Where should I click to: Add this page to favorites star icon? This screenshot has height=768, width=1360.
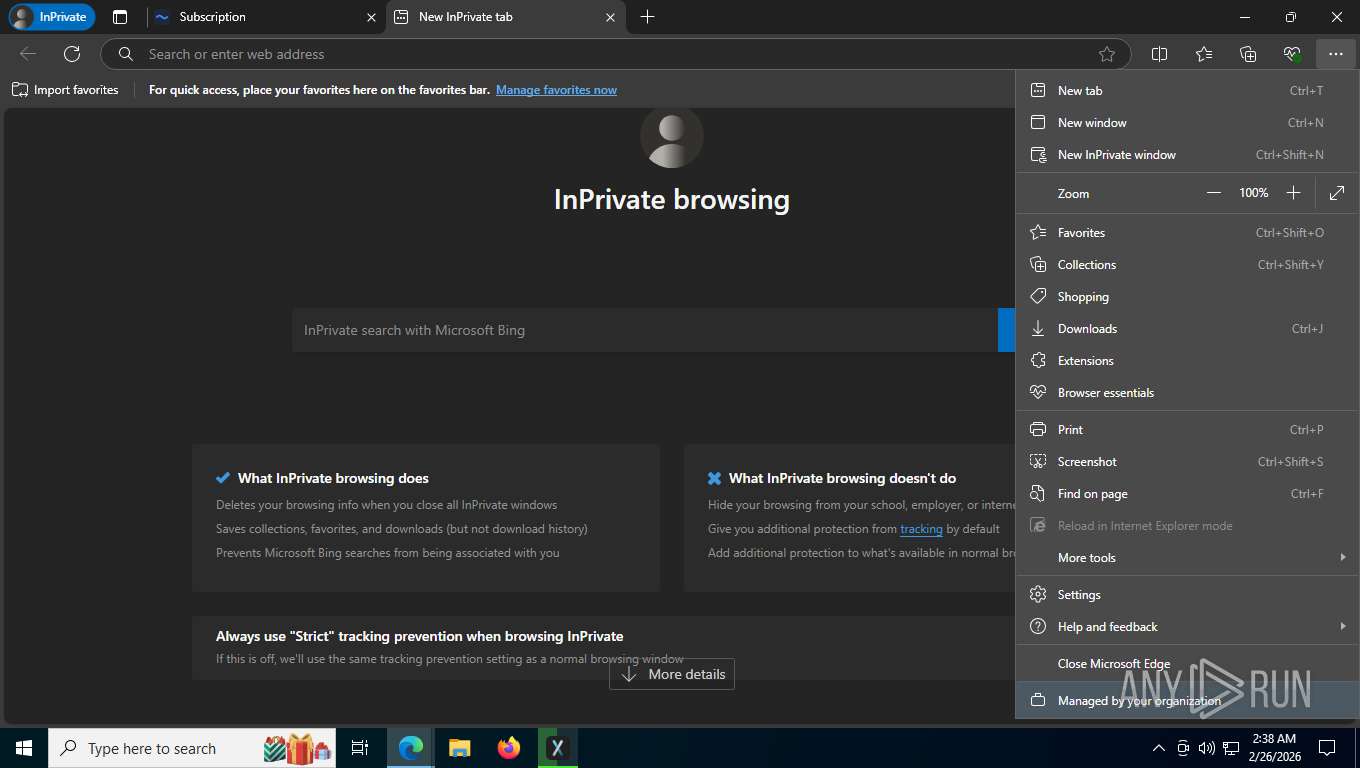point(1107,54)
